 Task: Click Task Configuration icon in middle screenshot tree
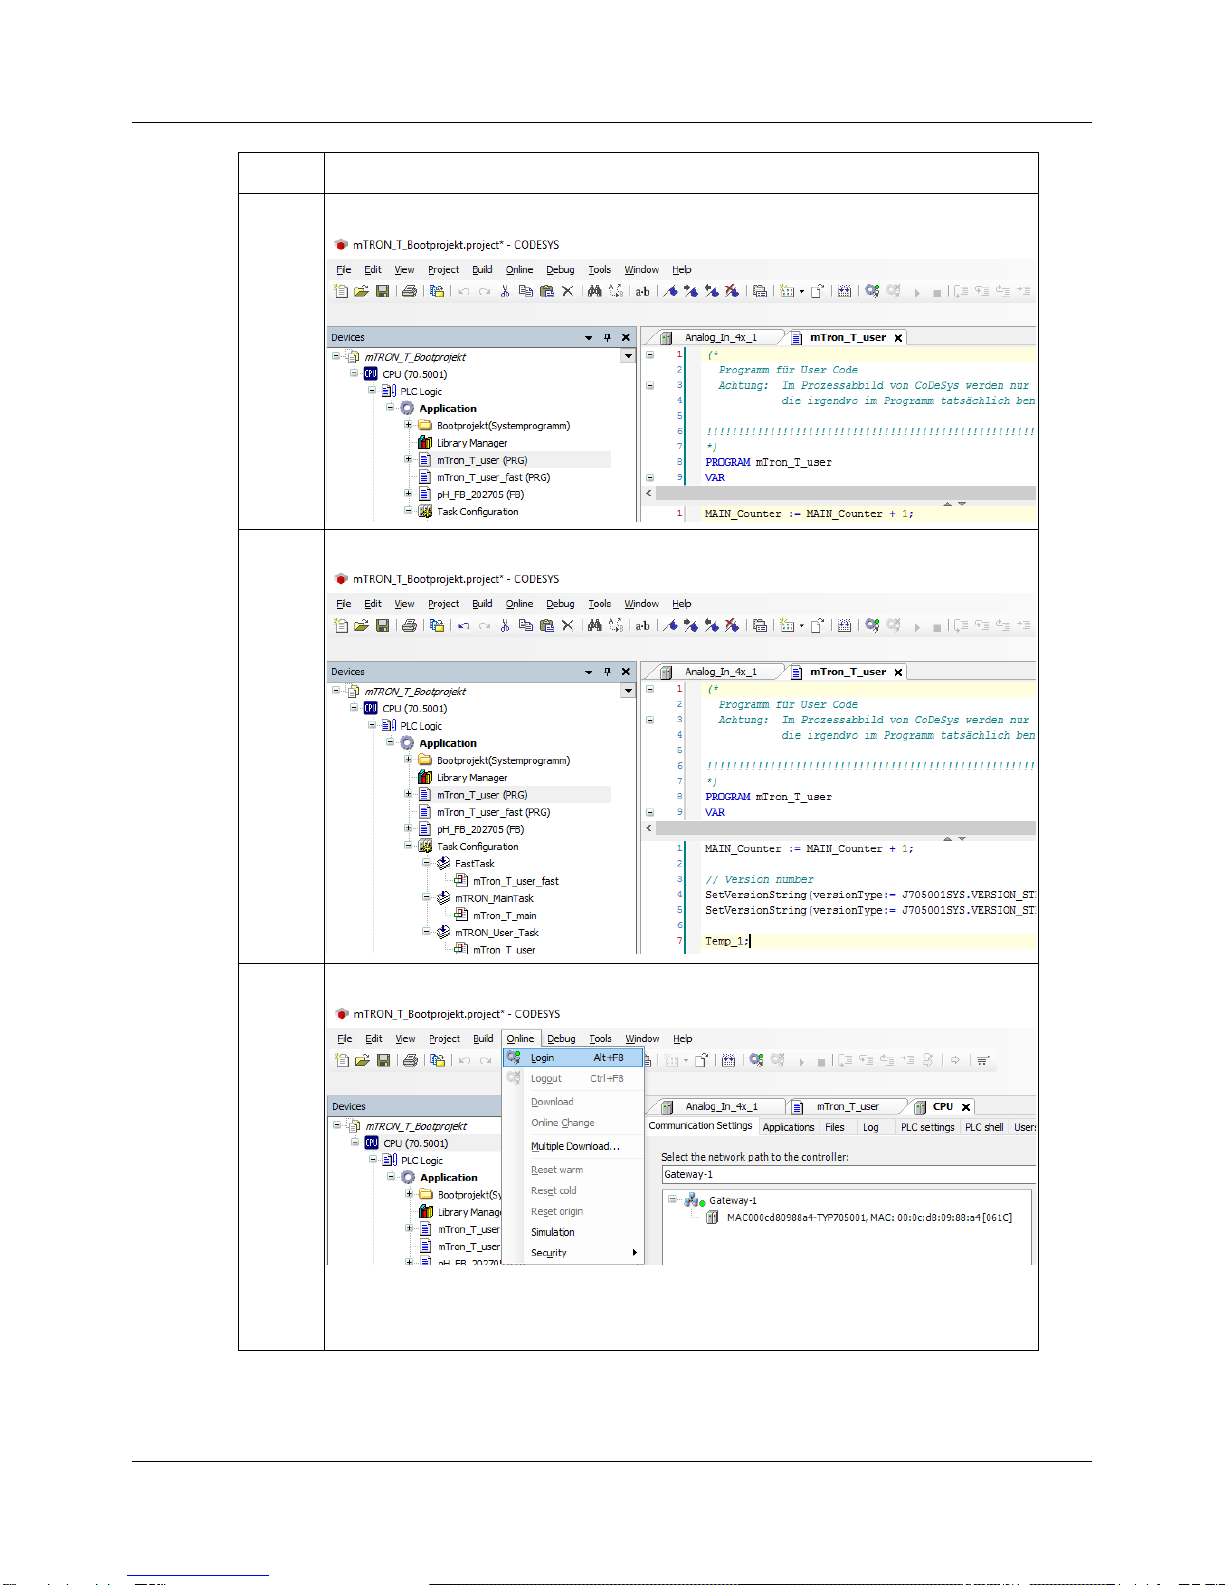(x=425, y=846)
